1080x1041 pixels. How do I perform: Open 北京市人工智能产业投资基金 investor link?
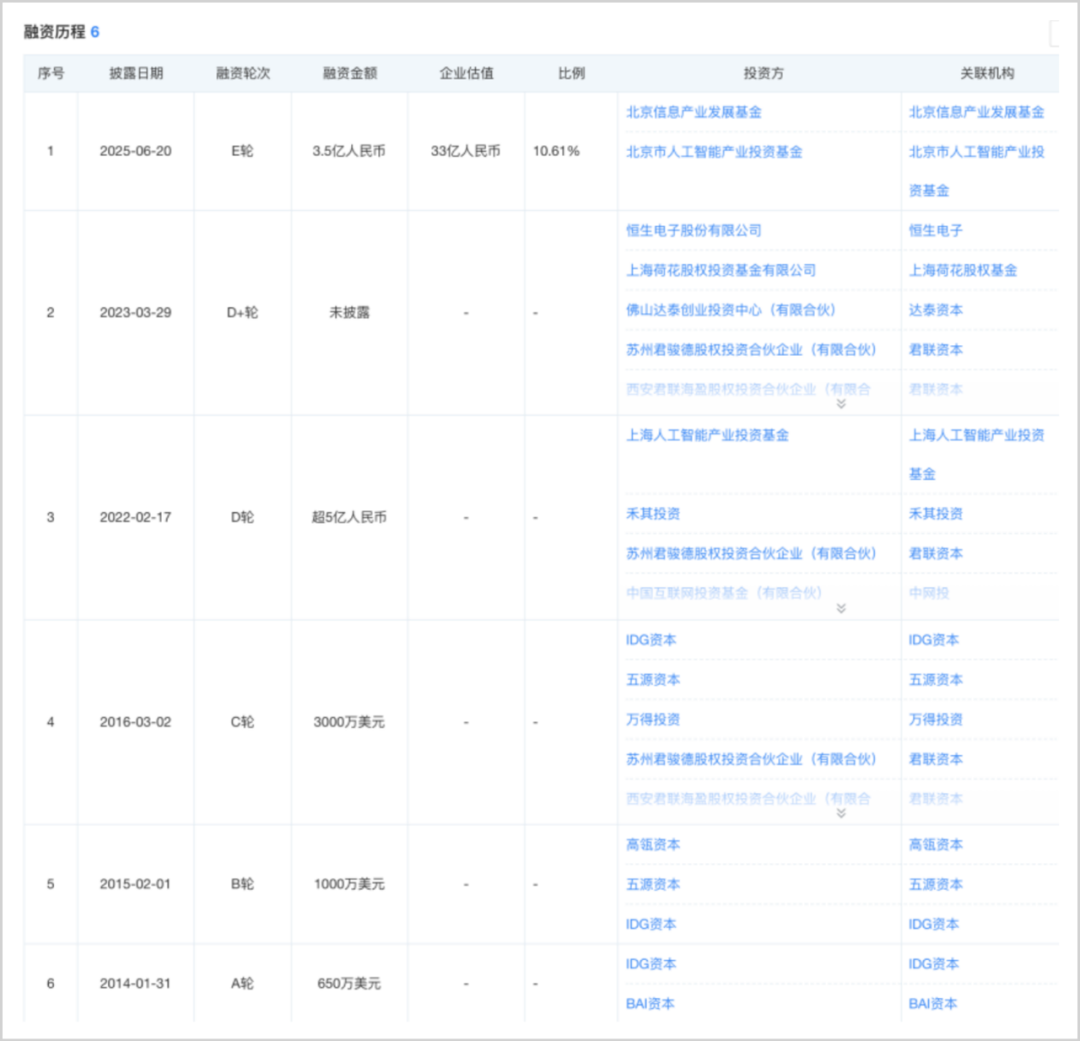click(714, 152)
